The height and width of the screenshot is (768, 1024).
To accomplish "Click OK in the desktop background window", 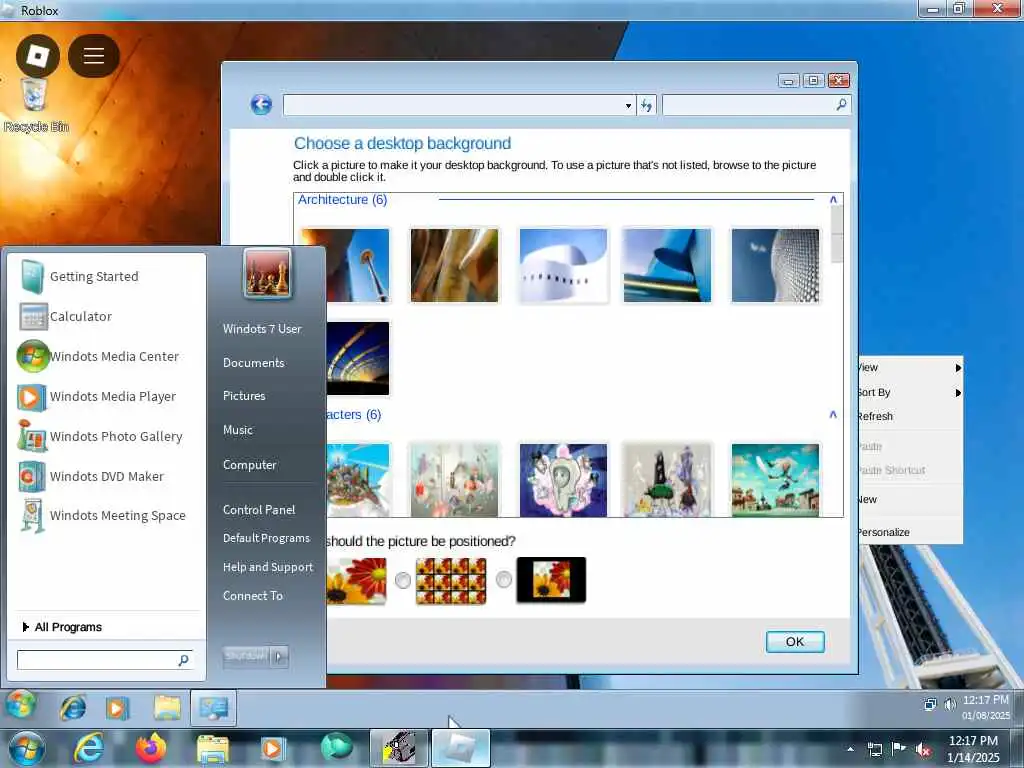I will tap(795, 641).
